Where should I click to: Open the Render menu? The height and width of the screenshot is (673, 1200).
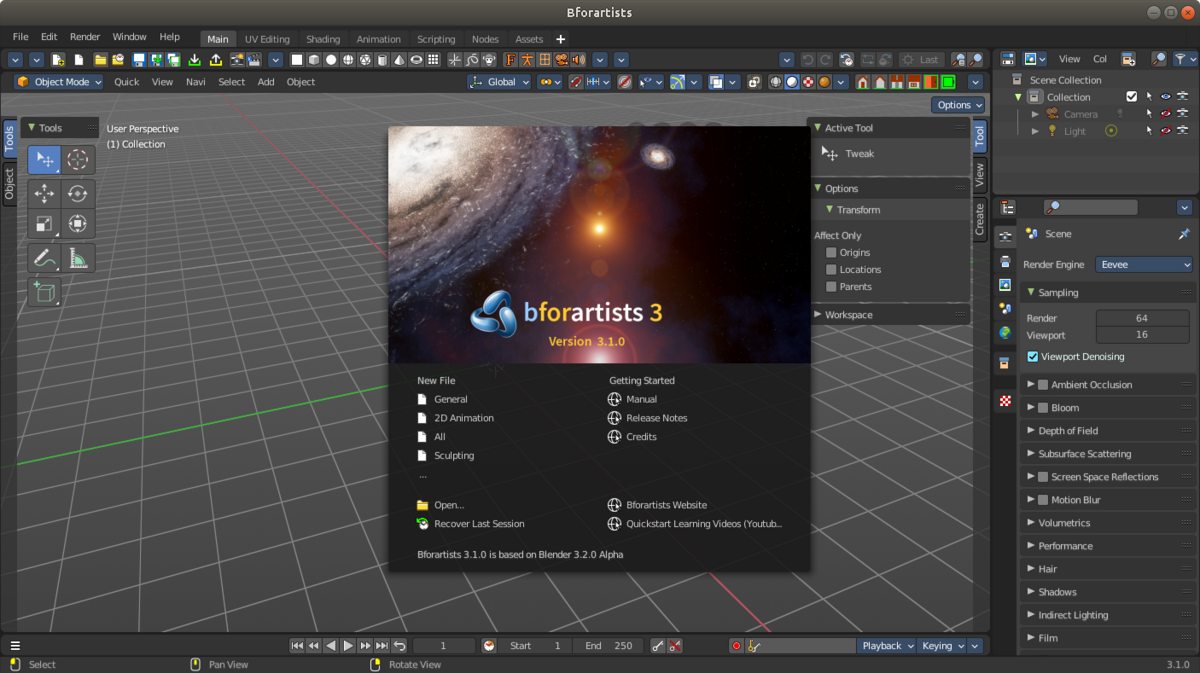coord(85,37)
